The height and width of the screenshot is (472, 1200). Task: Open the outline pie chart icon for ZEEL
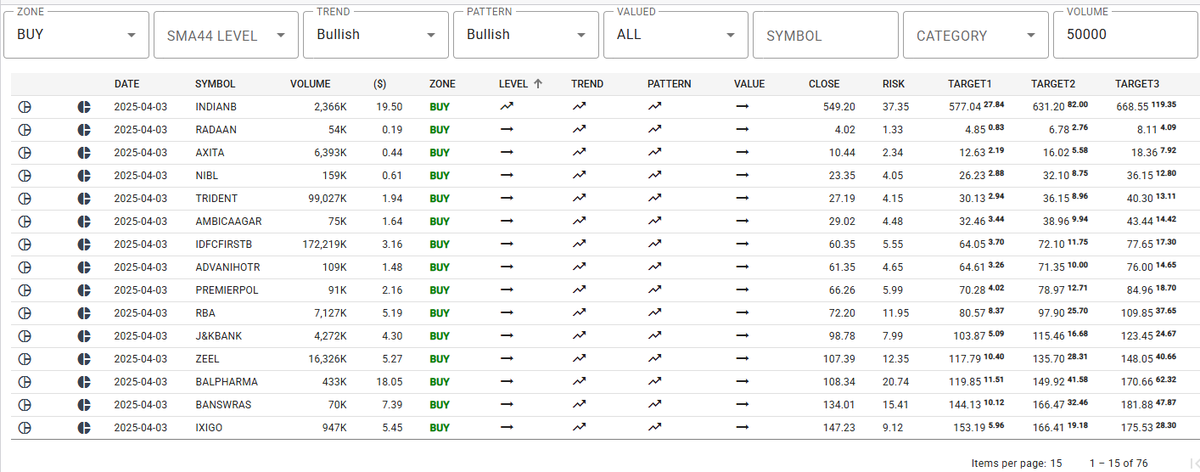tap(24, 358)
